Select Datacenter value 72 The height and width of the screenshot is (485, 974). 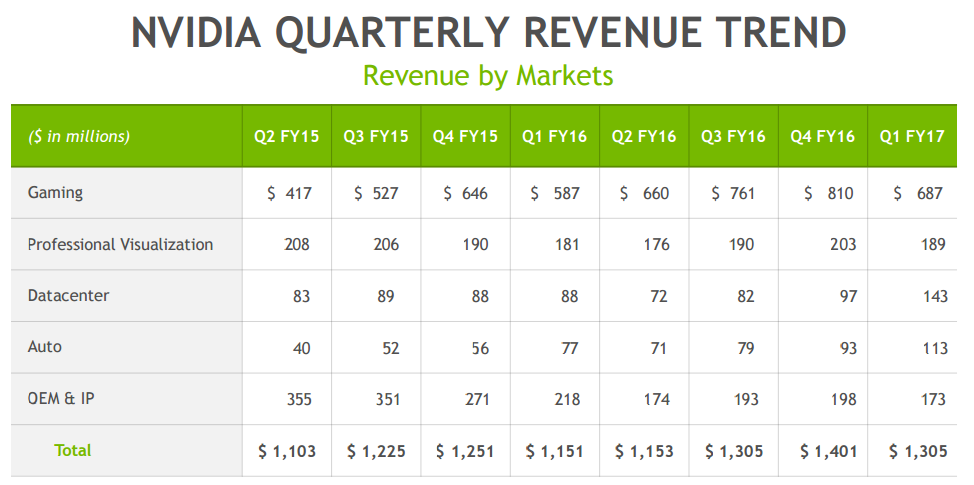point(658,296)
